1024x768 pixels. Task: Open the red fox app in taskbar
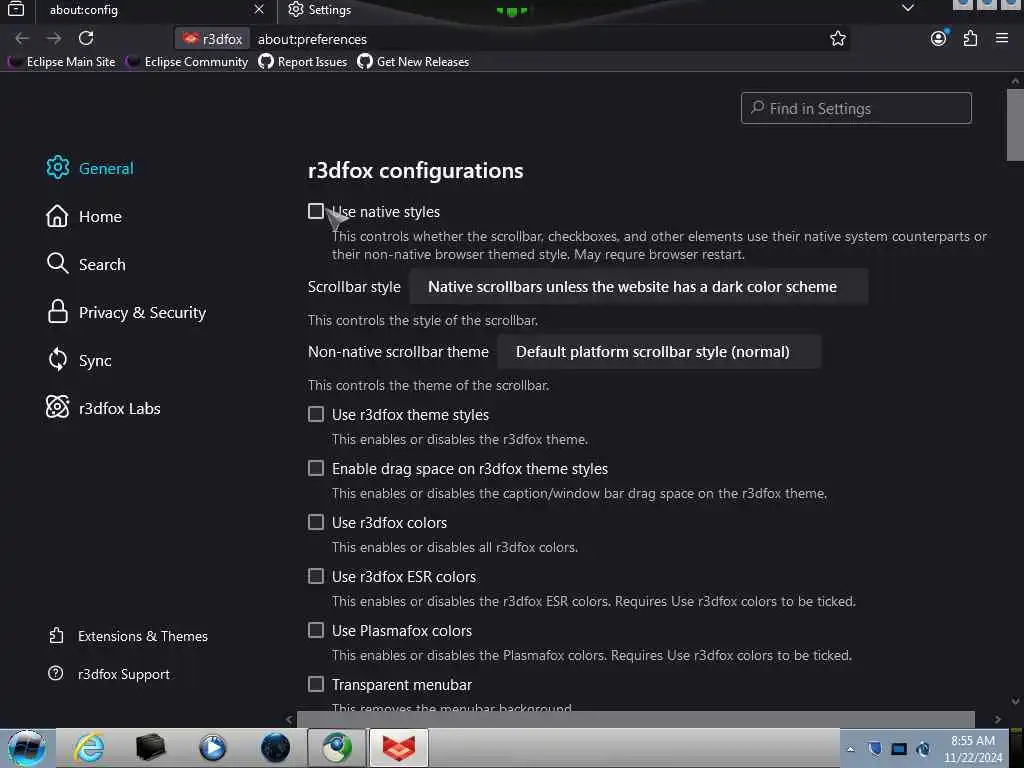[x=399, y=748]
